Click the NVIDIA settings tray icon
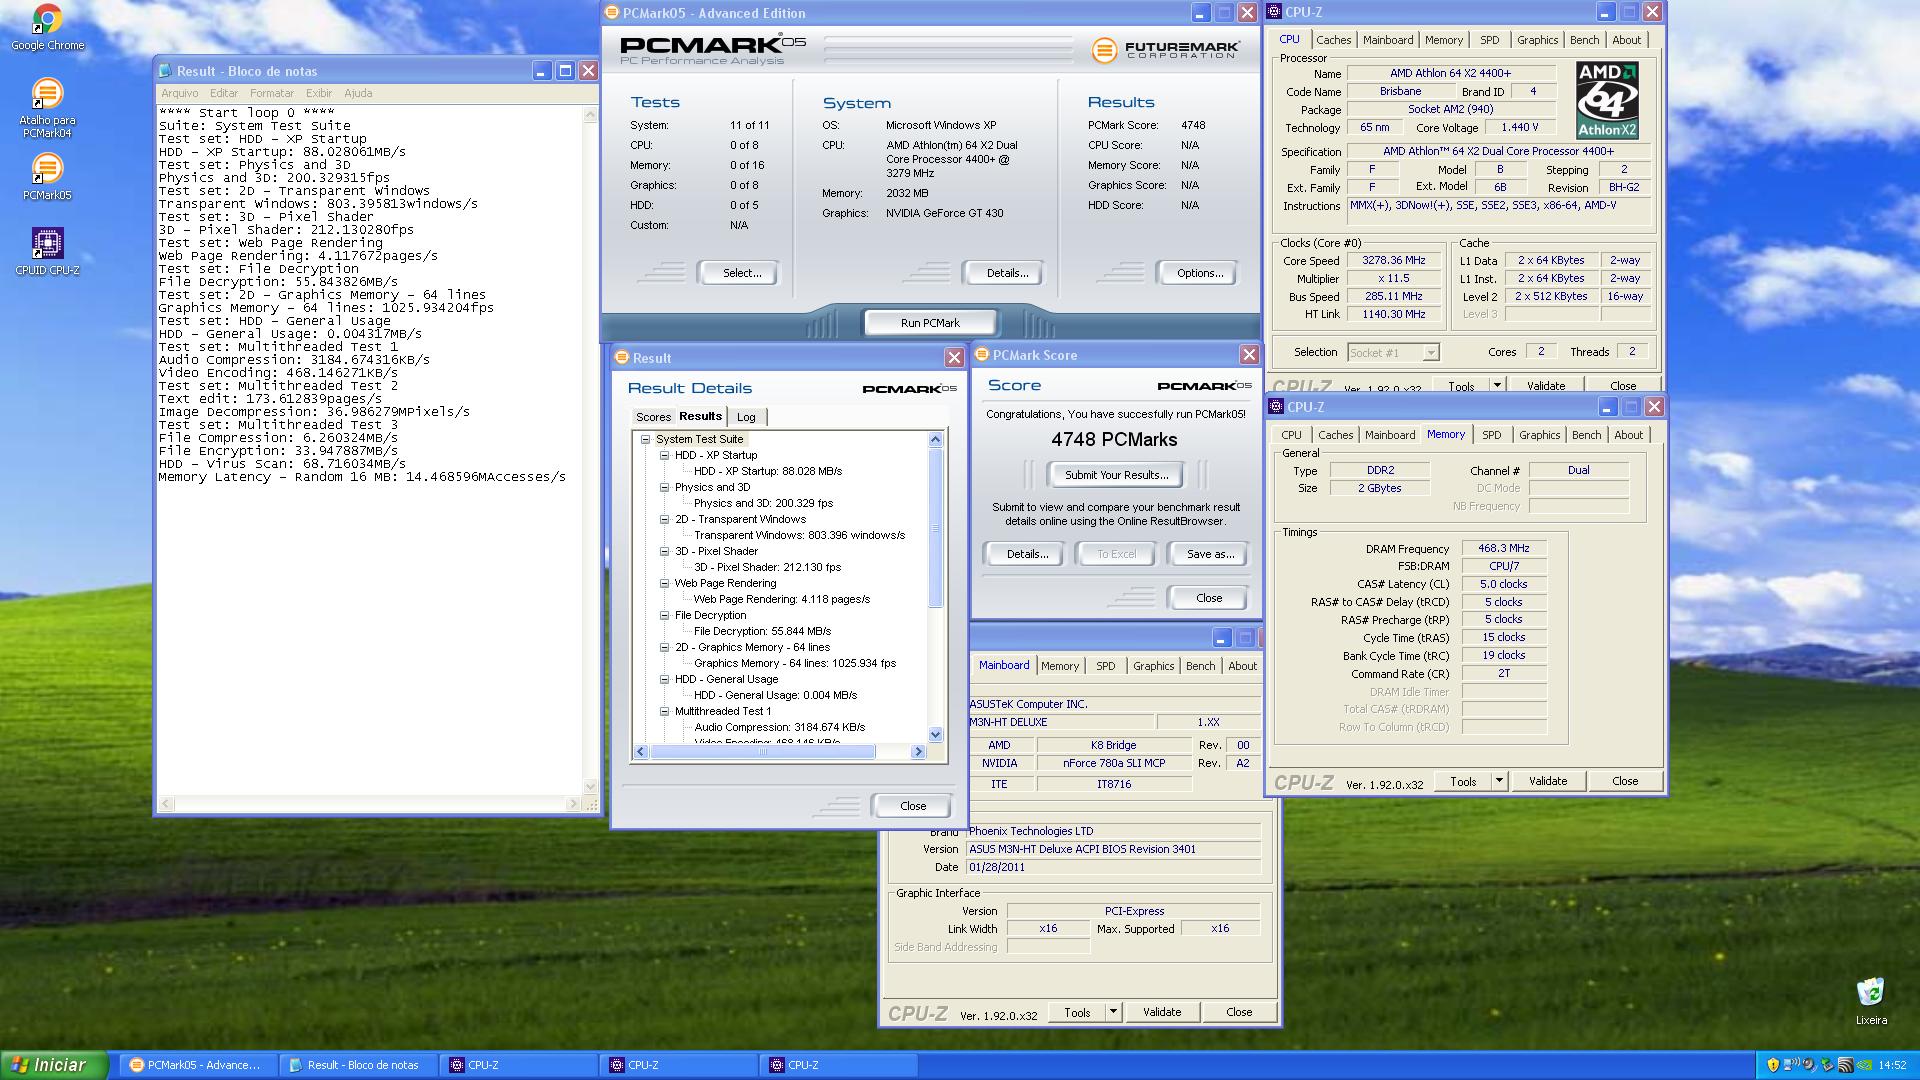This screenshot has height=1080, width=1920. point(1864,1065)
